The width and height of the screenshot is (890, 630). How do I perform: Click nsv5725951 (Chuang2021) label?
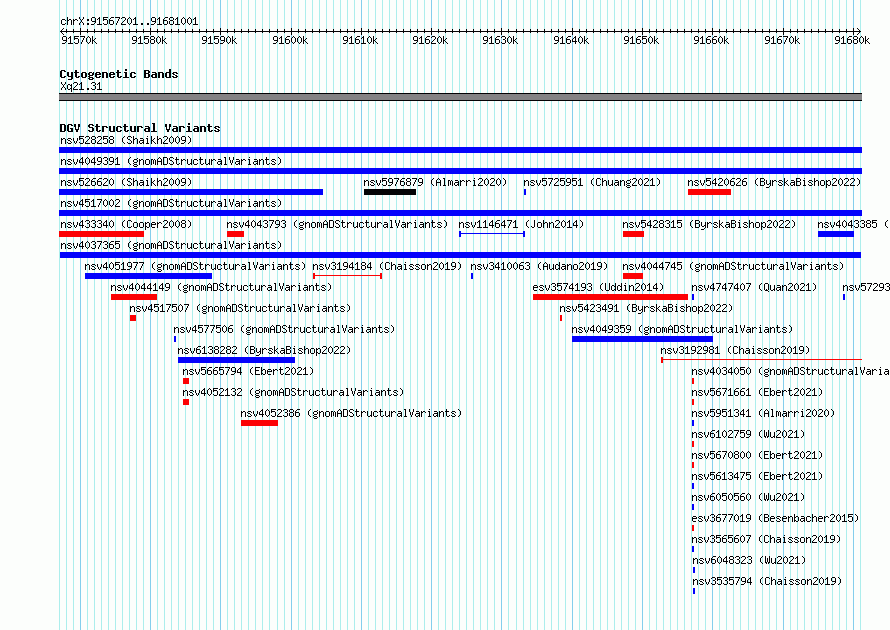tap(592, 182)
